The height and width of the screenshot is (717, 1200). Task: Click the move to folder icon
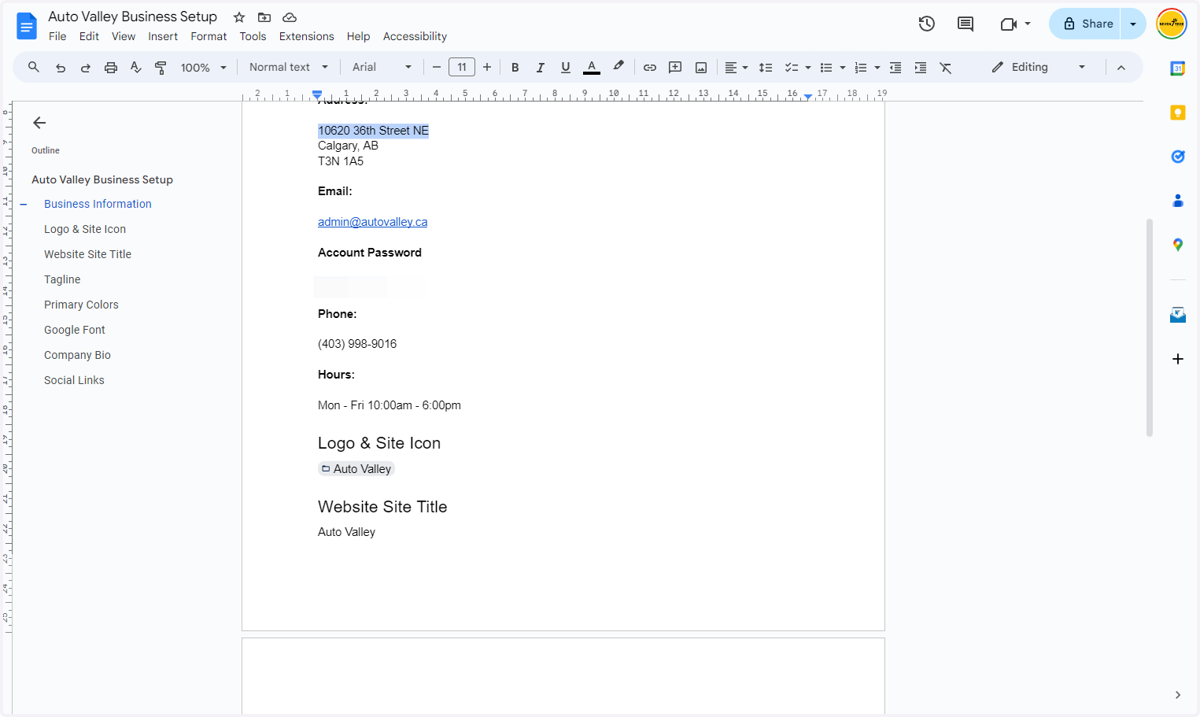264,18
